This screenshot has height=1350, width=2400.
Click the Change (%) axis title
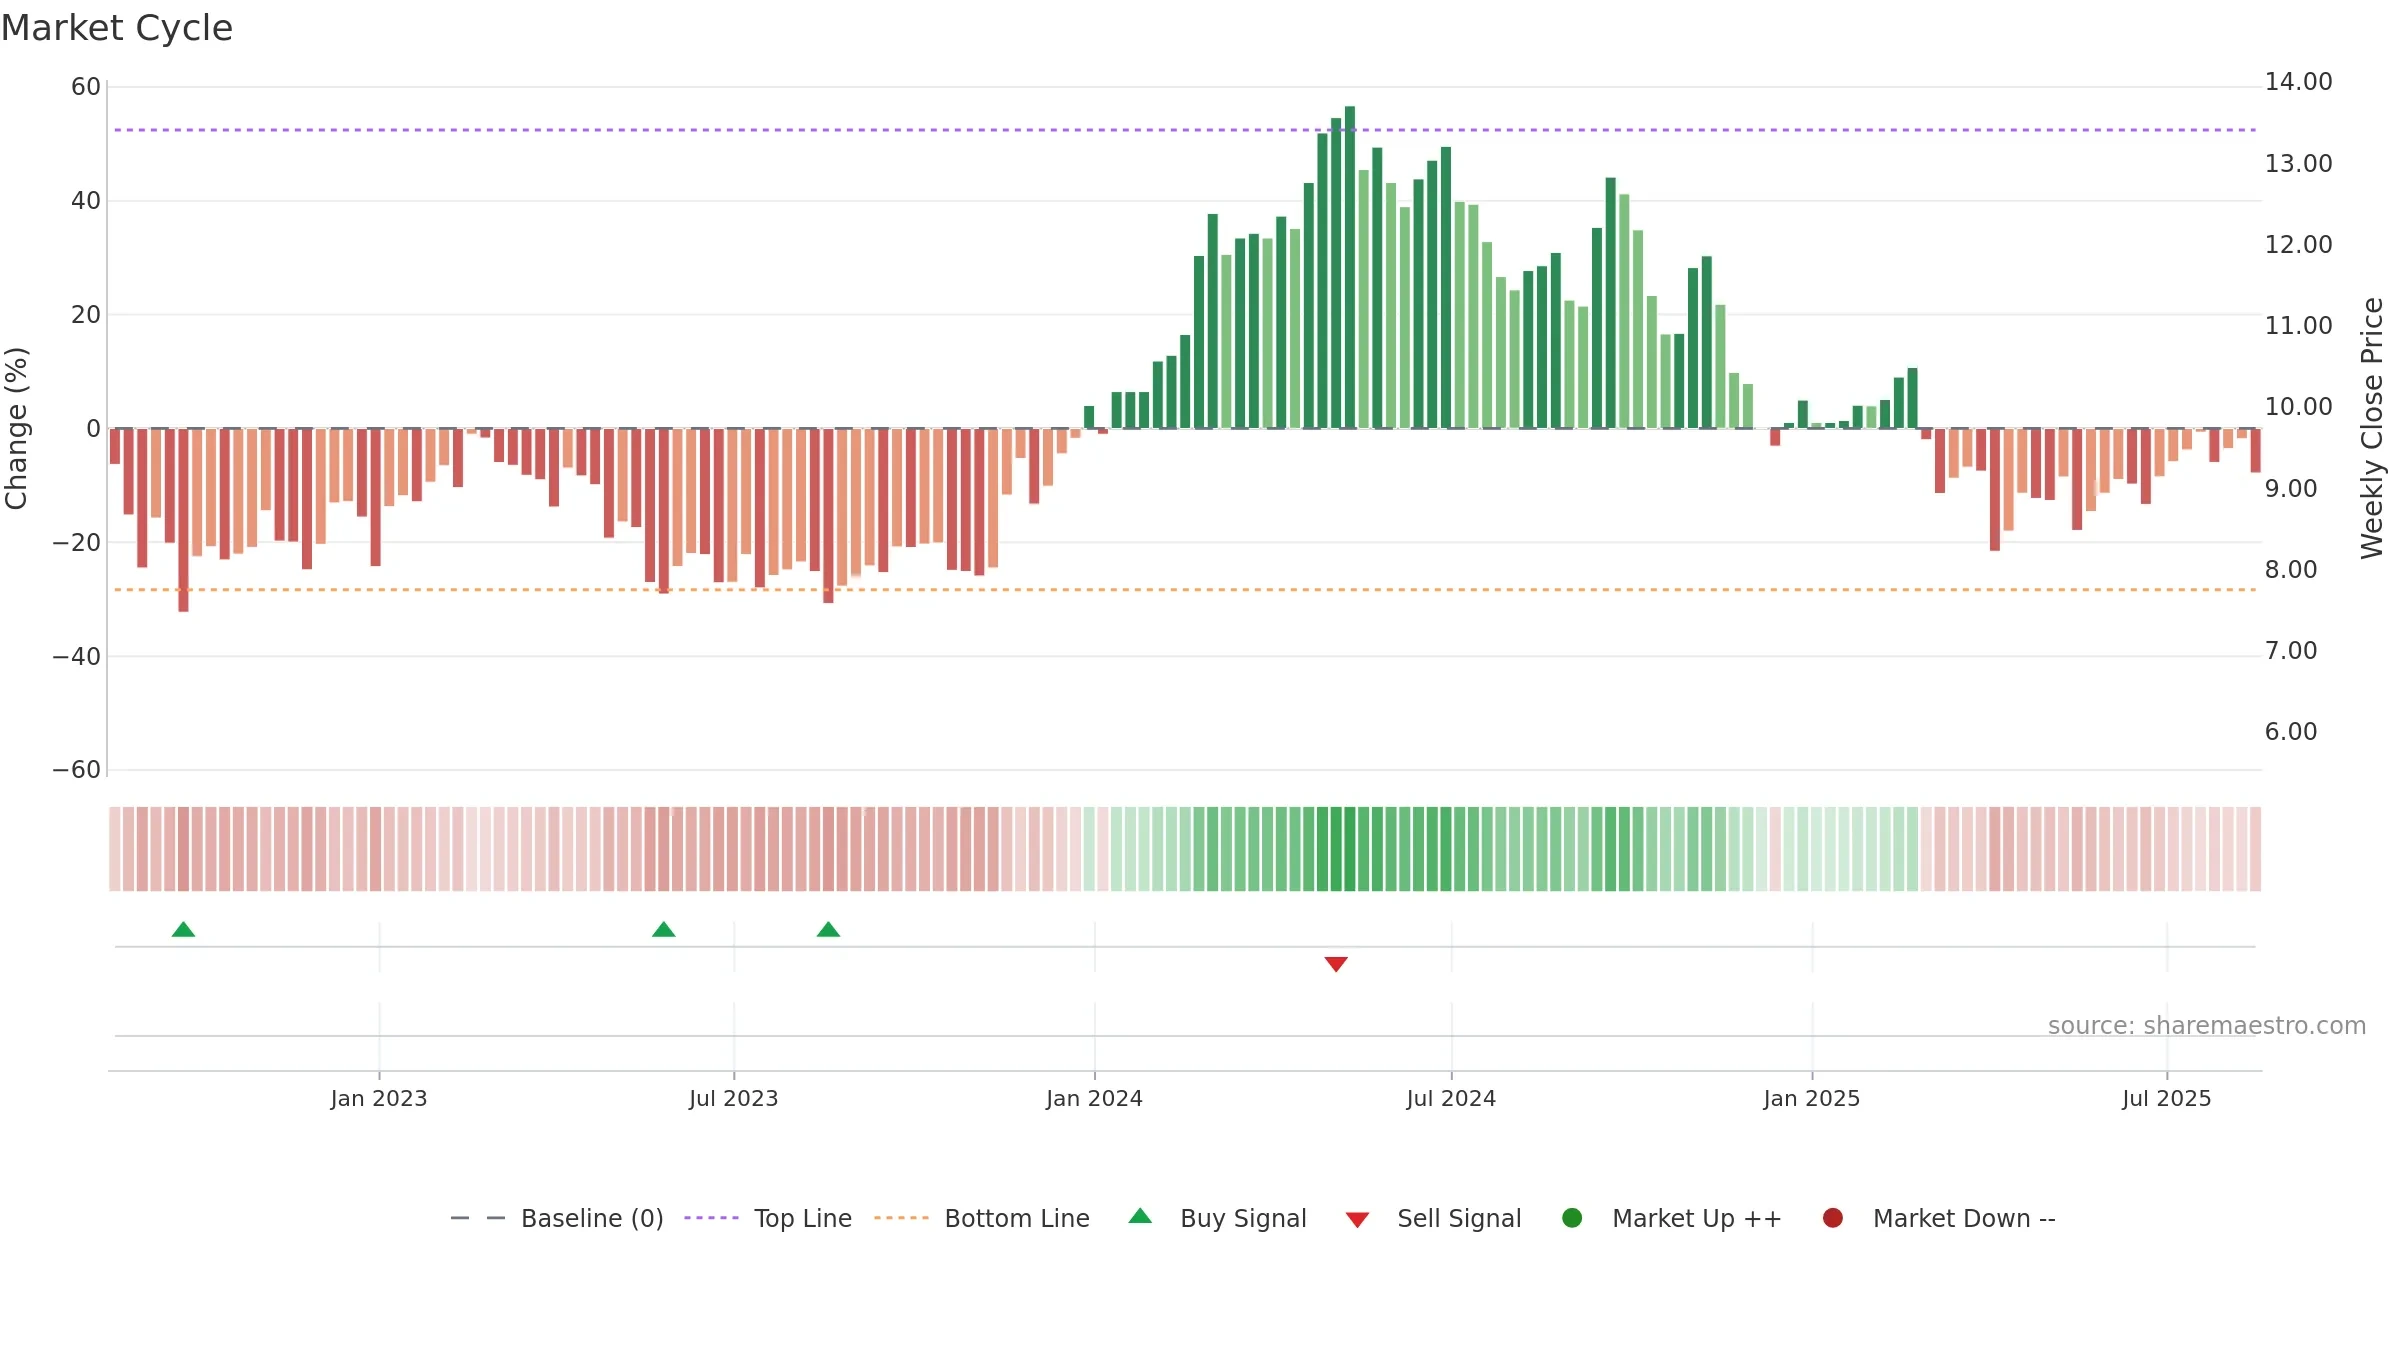coord(16,428)
